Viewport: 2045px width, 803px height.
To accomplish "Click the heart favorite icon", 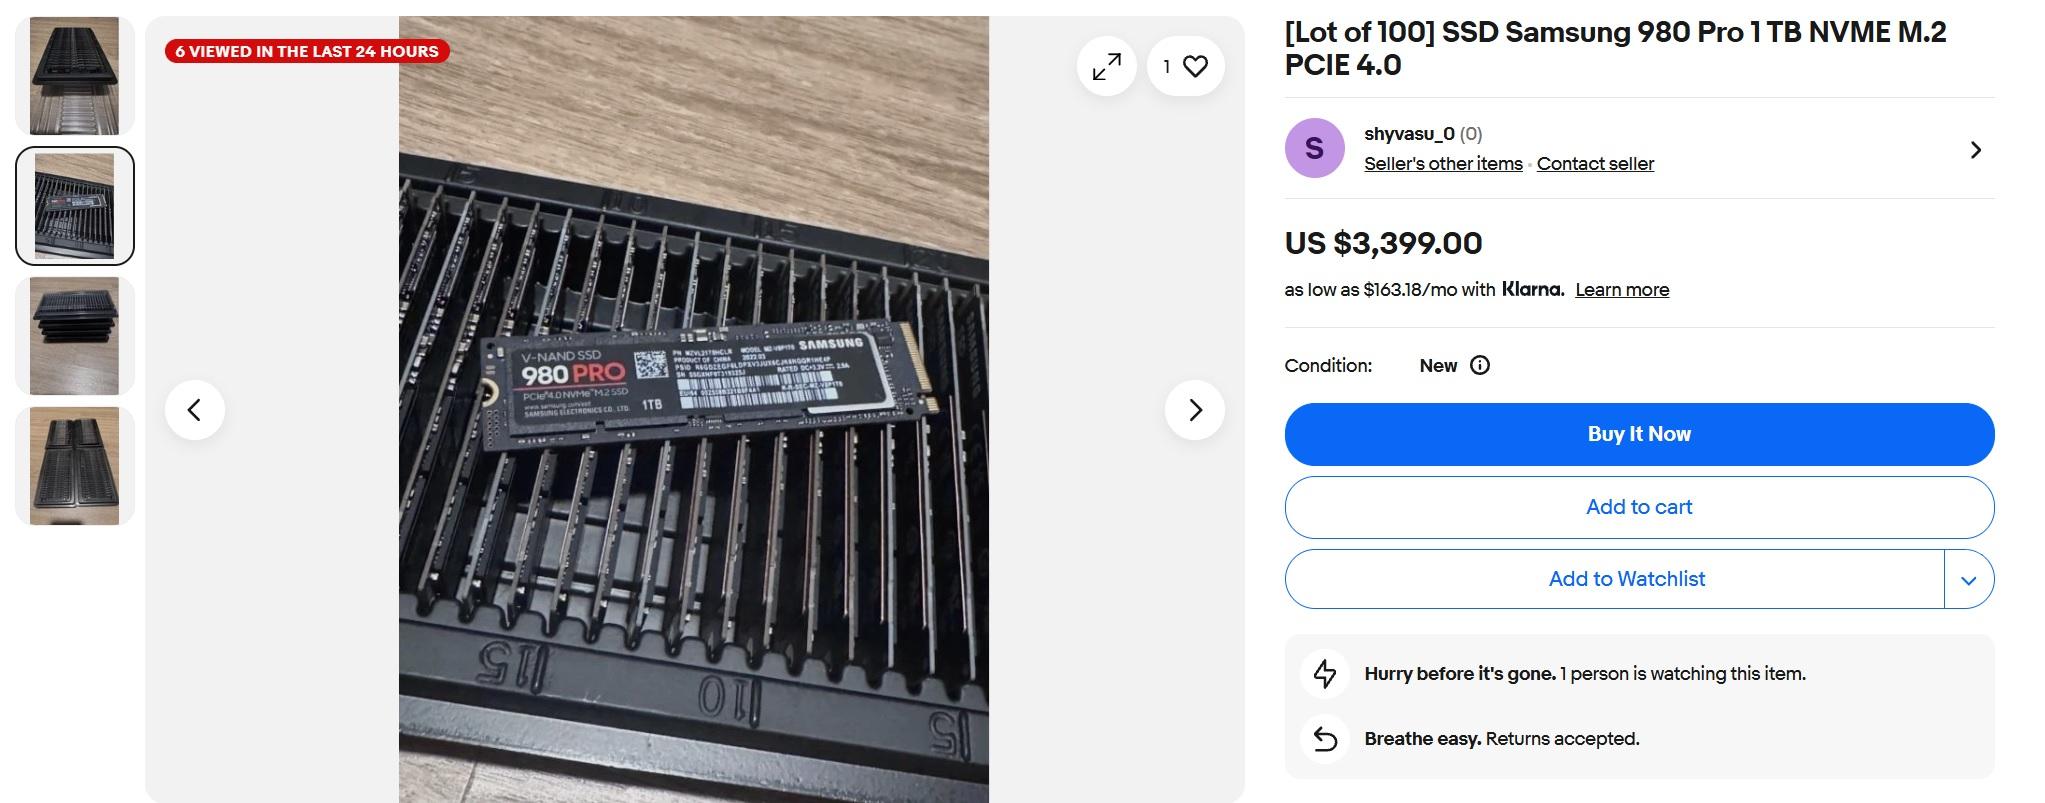I will (1195, 66).
